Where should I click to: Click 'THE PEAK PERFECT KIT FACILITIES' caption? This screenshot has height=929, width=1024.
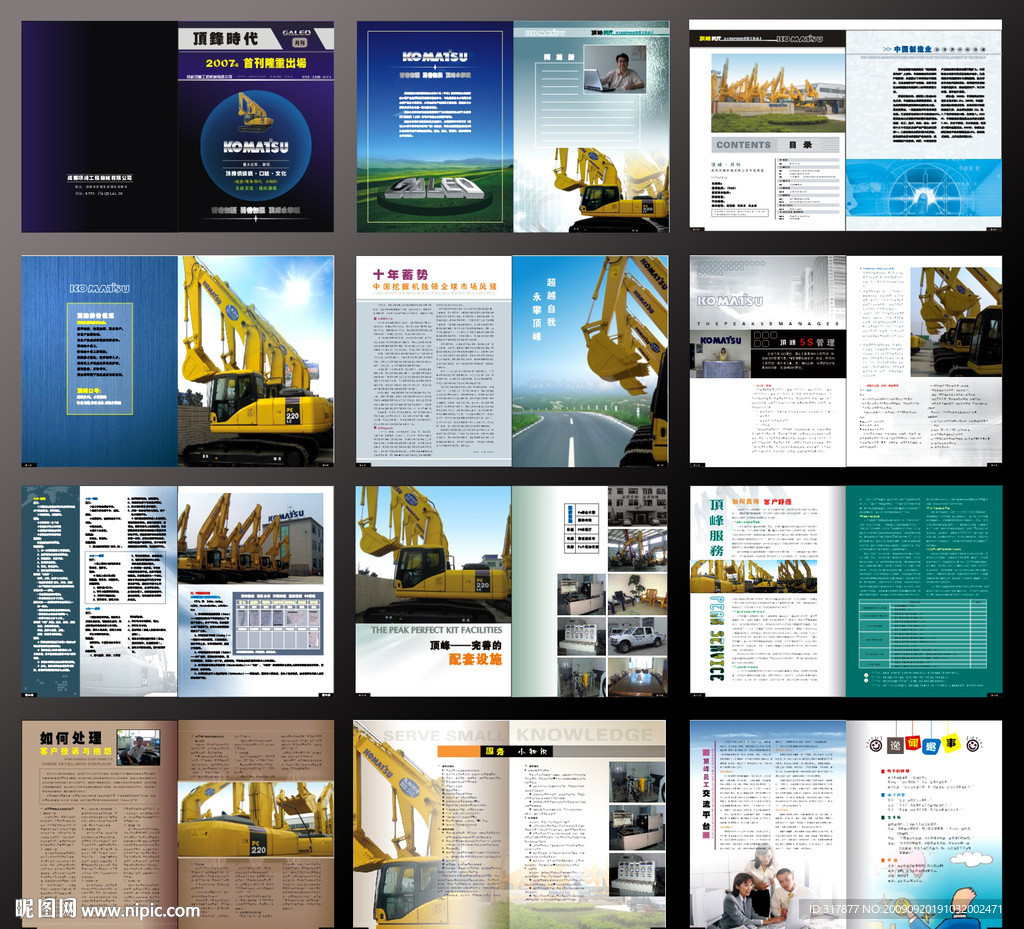tap(436, 630)
